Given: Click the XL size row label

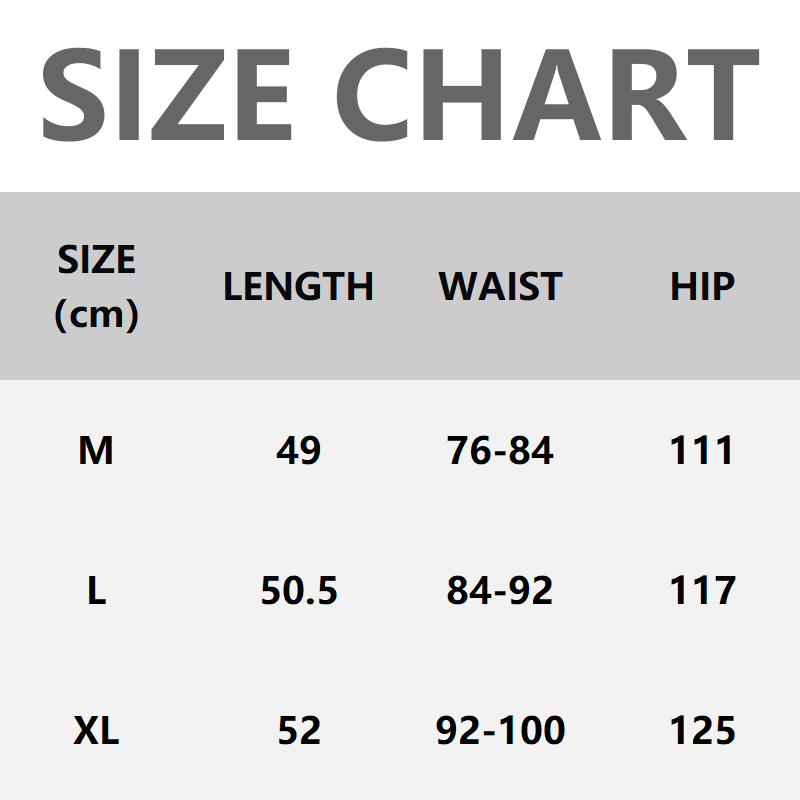Looking at the screenshot, I should (96, 732).
